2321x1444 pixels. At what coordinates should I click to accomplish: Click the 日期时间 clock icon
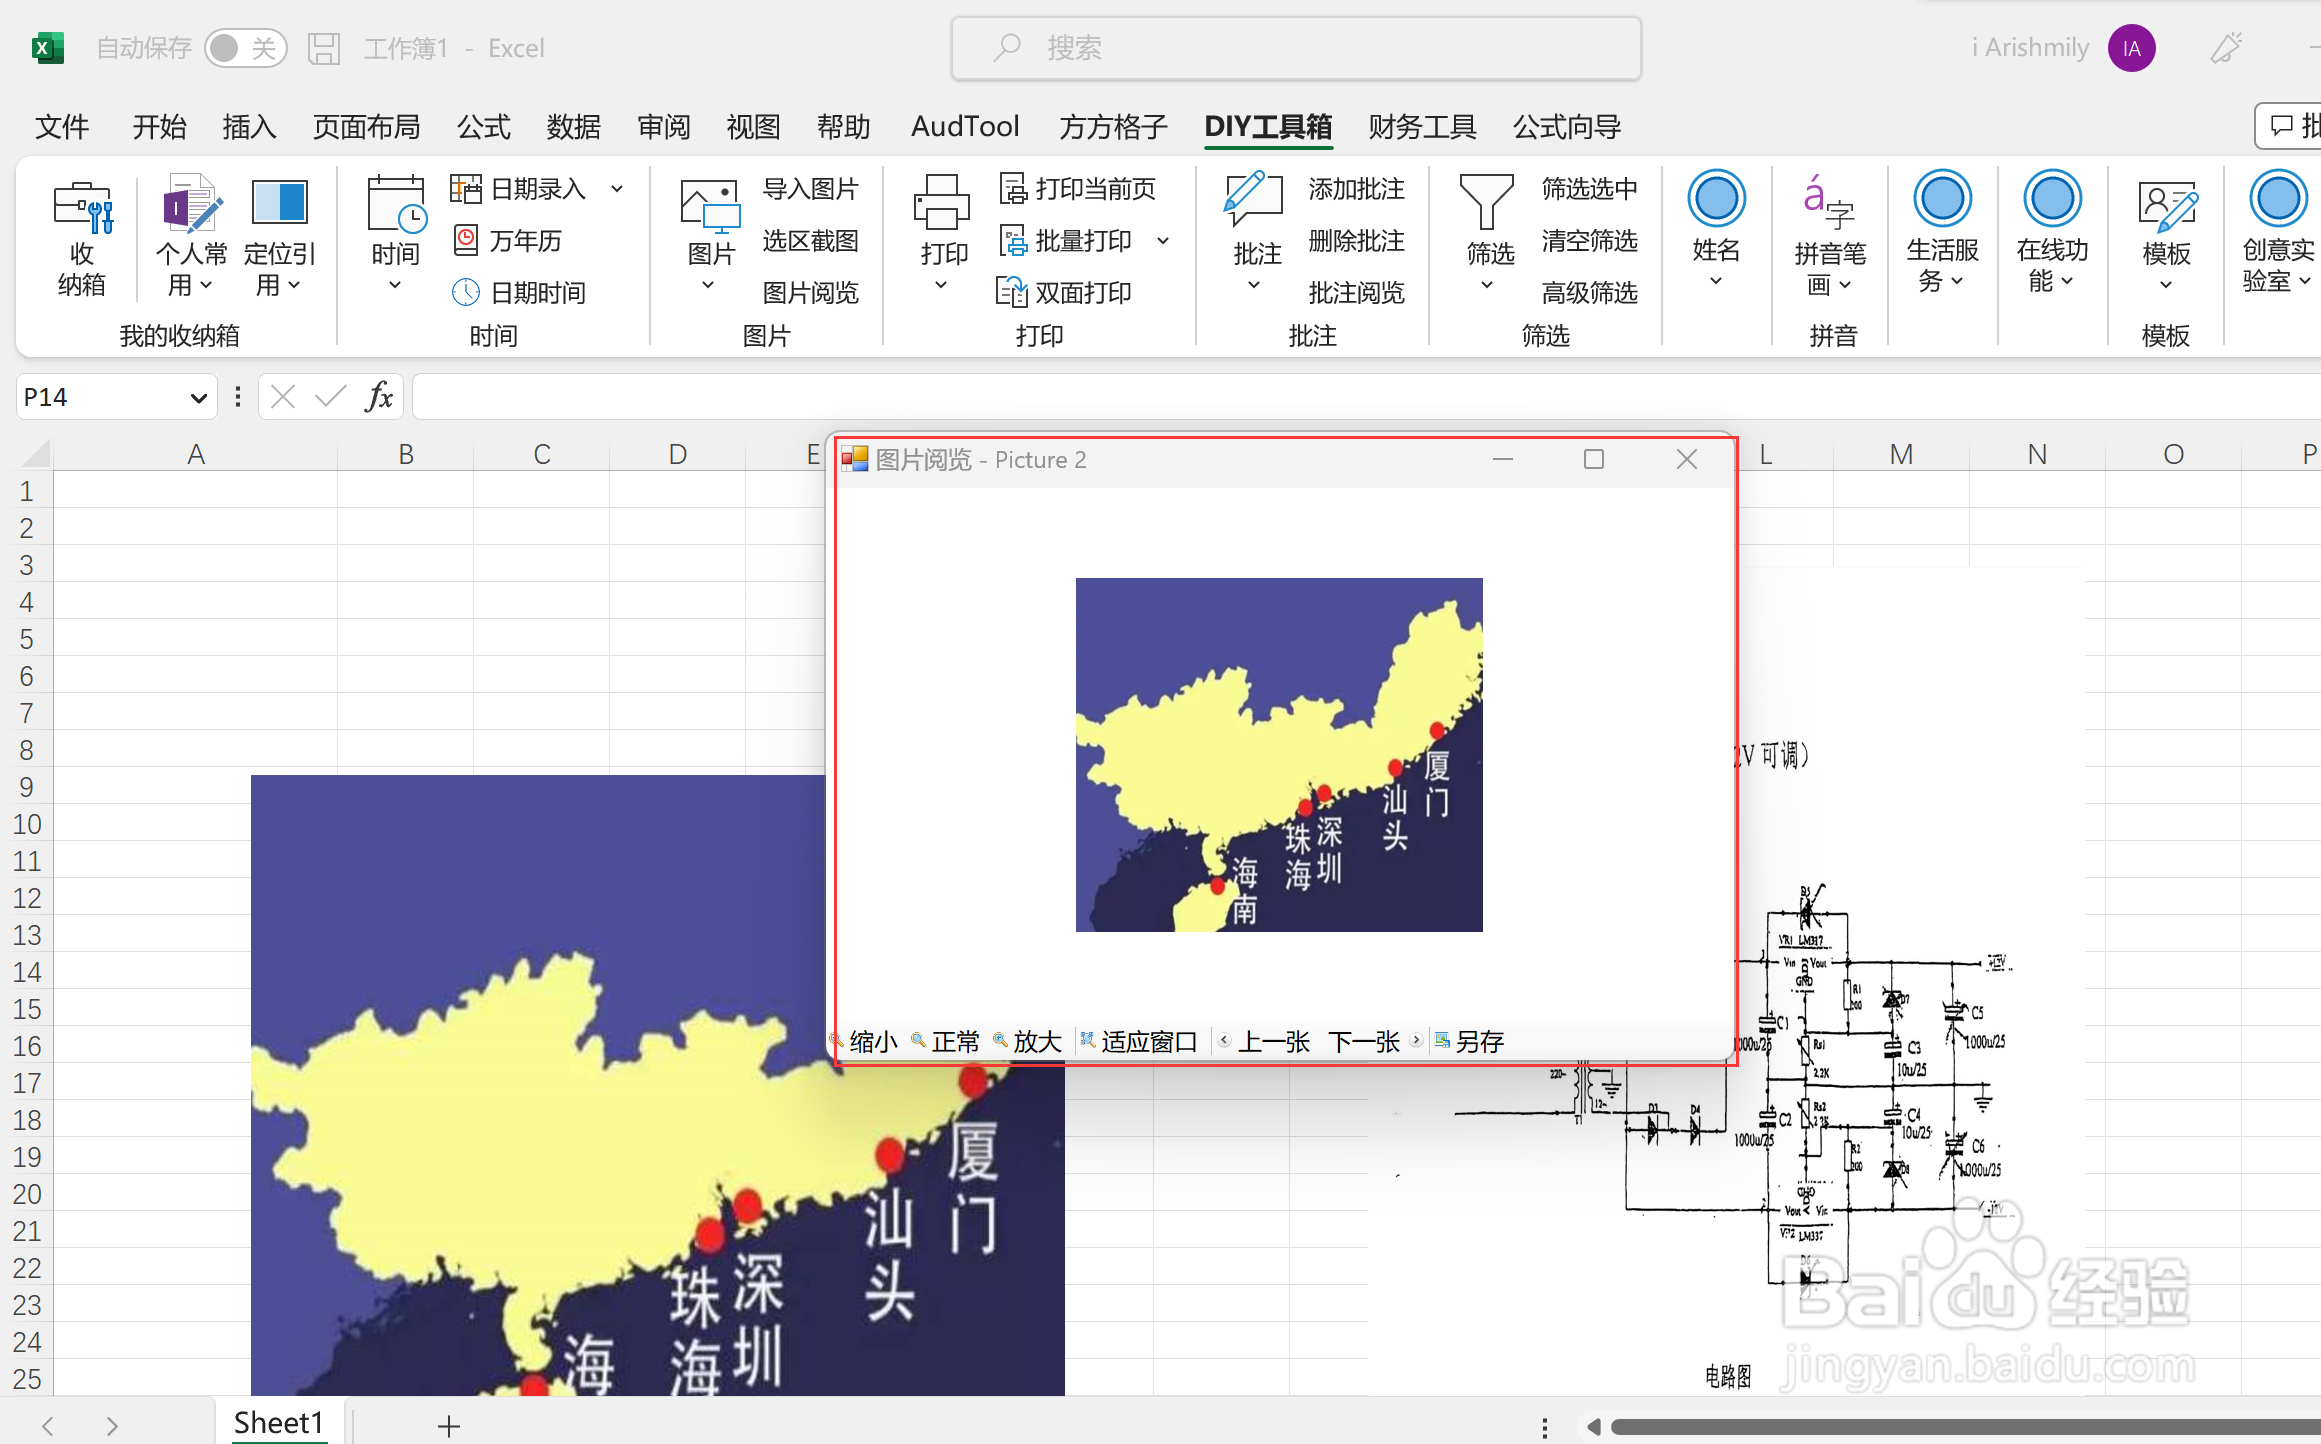click(x=466, y=292)
